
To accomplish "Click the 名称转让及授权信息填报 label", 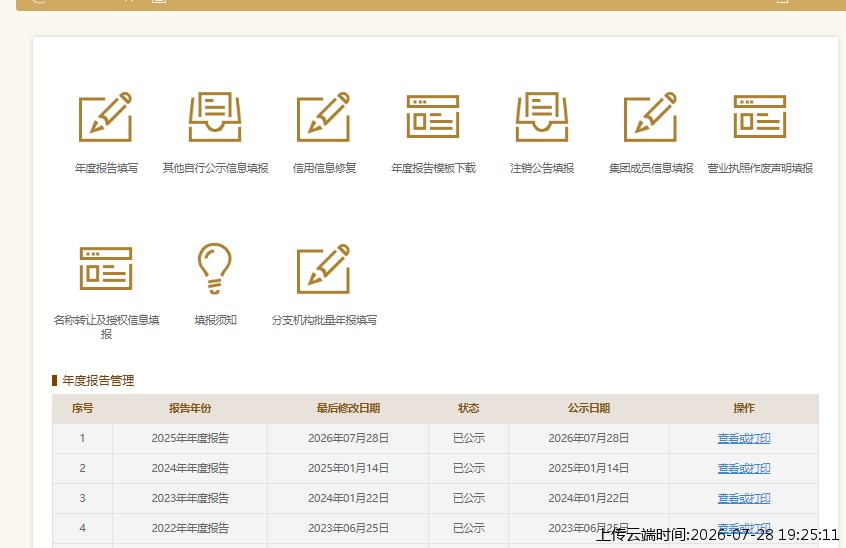I will coord(106,327).
